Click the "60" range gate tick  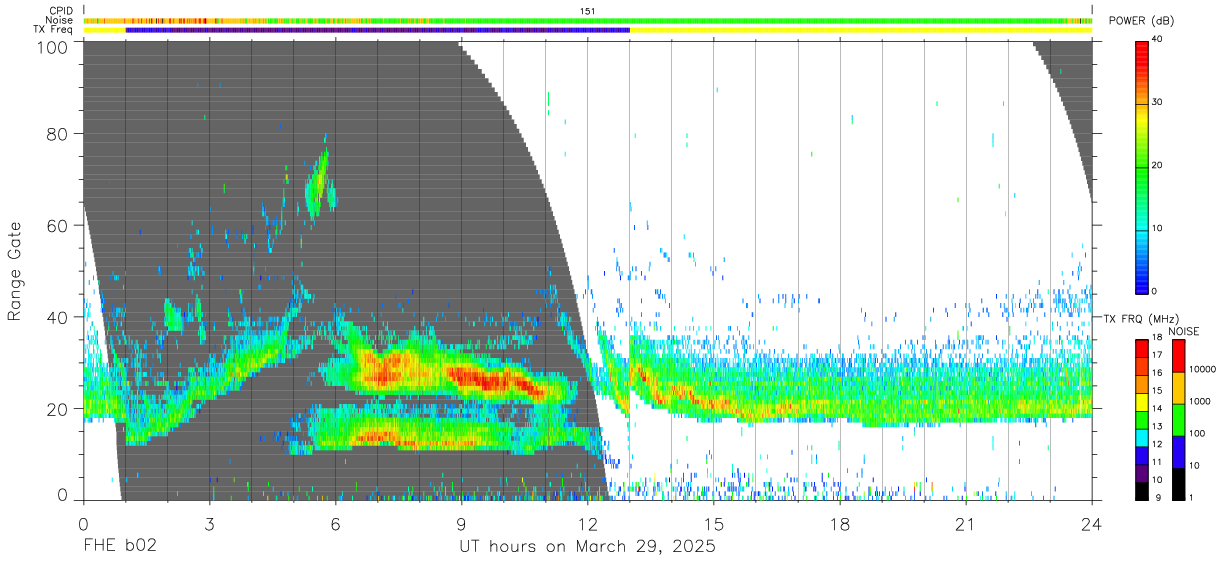(57, 226)
